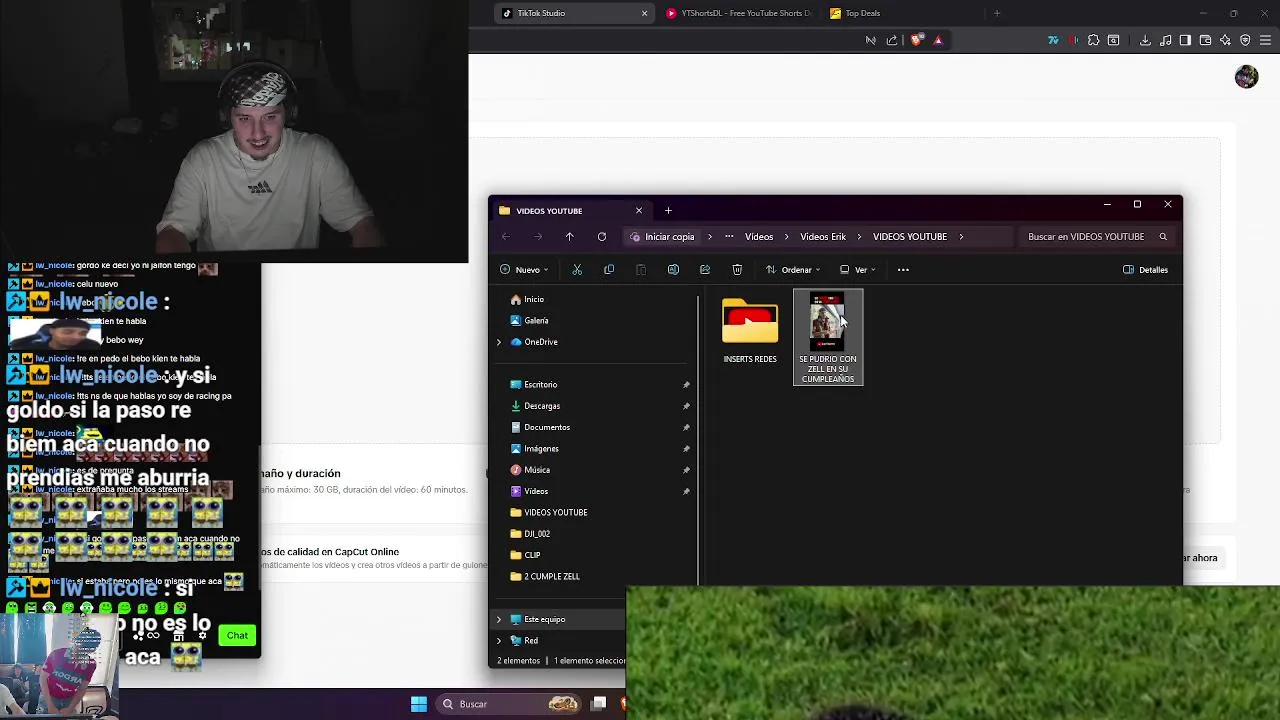Add a new Explorer tab

(668, 210)
